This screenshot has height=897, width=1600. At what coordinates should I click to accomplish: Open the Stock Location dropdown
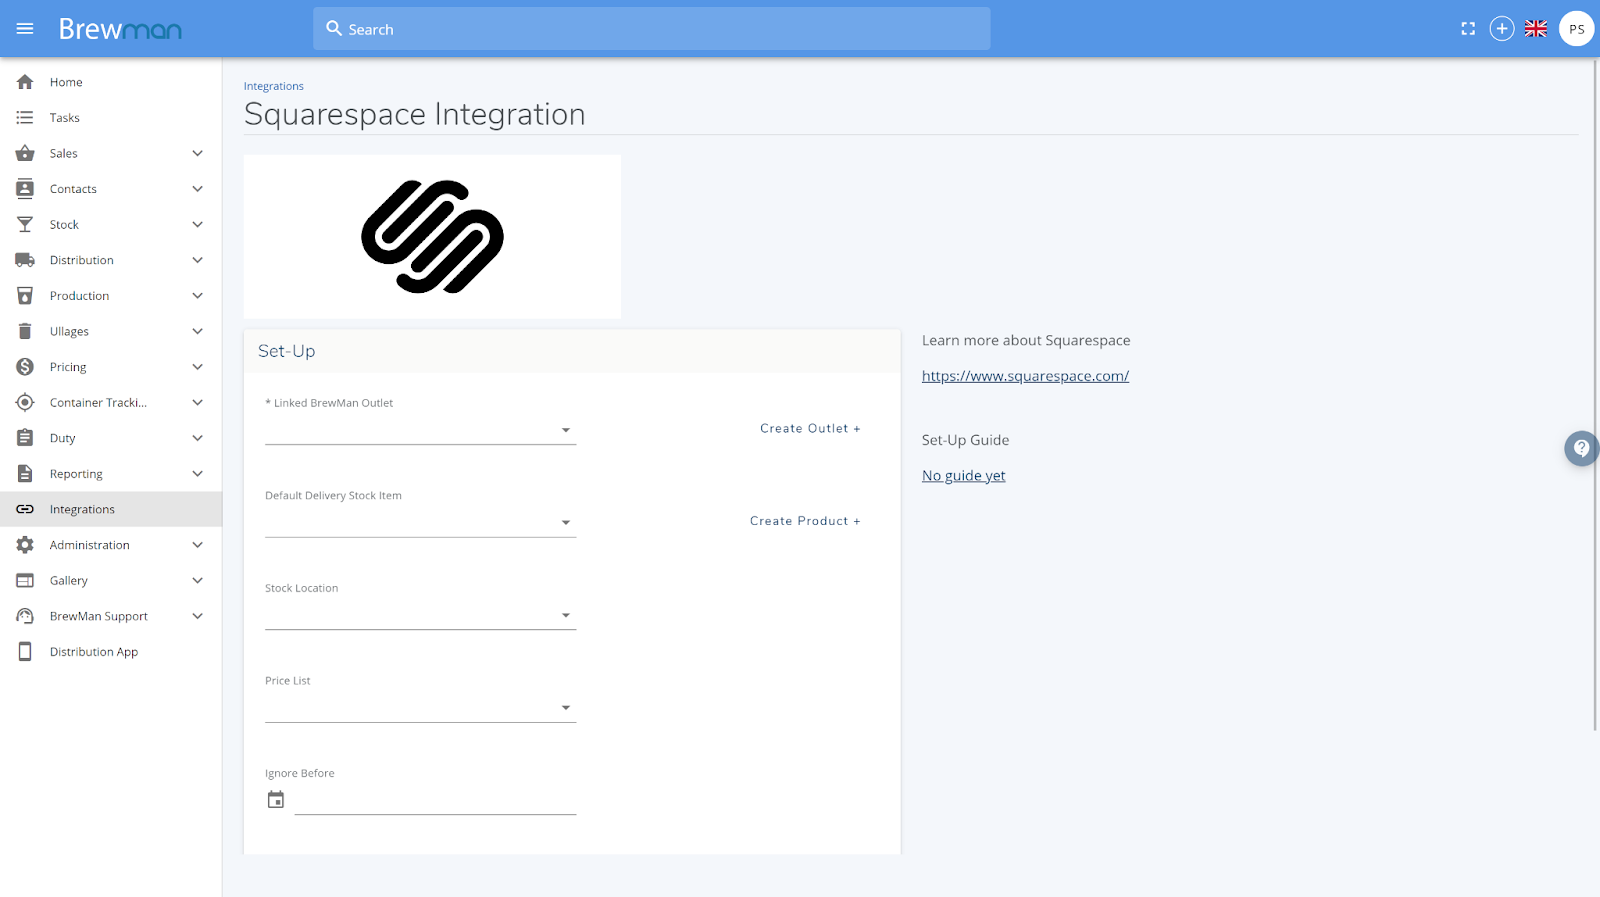tap(420, 615)
